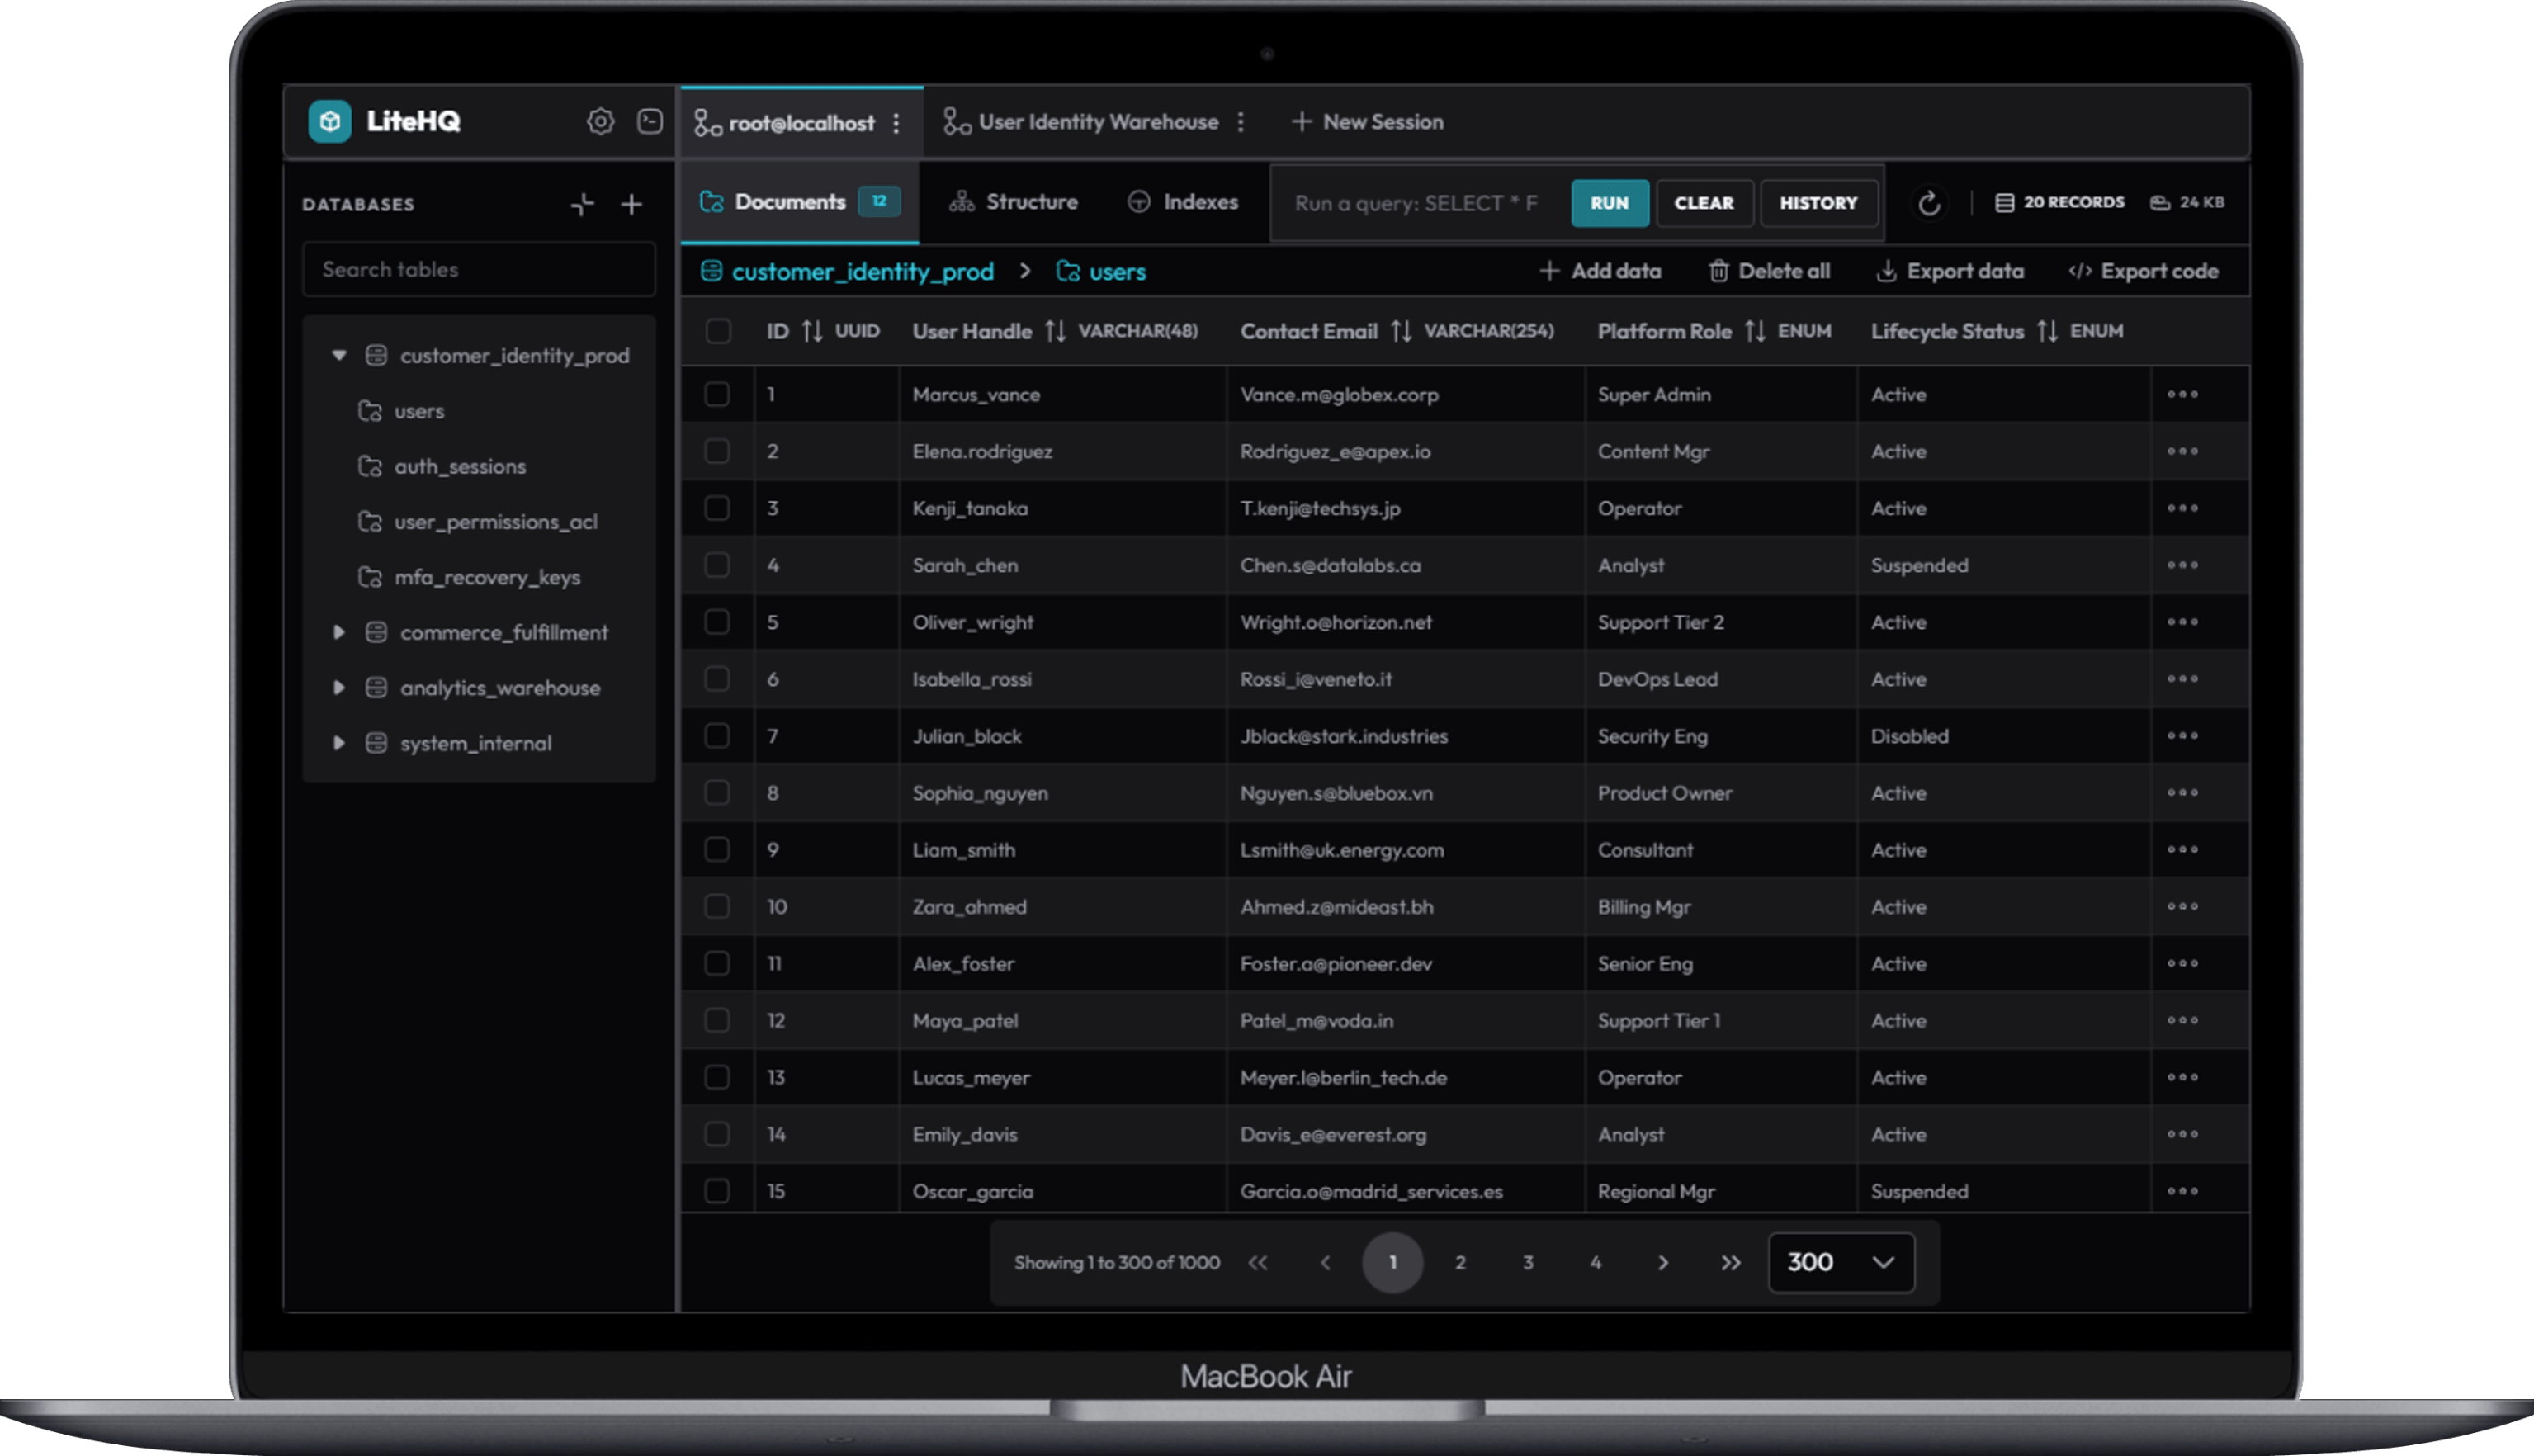This screenshot has width=2534, height=1456.
Task: Open row actions dots for Kenji_tanaka
Action: point(2182,508)
